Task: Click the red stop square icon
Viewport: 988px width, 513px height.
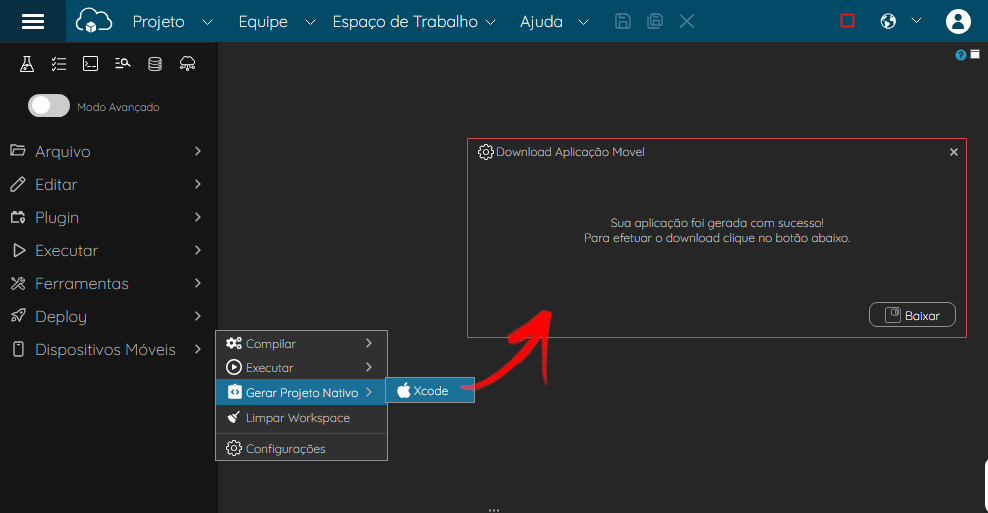Action: coord(847,21)
